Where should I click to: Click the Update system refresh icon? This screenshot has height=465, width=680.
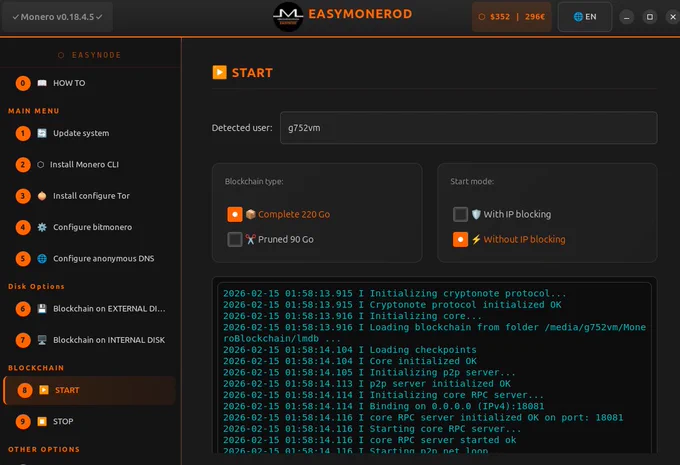point(42,133)
